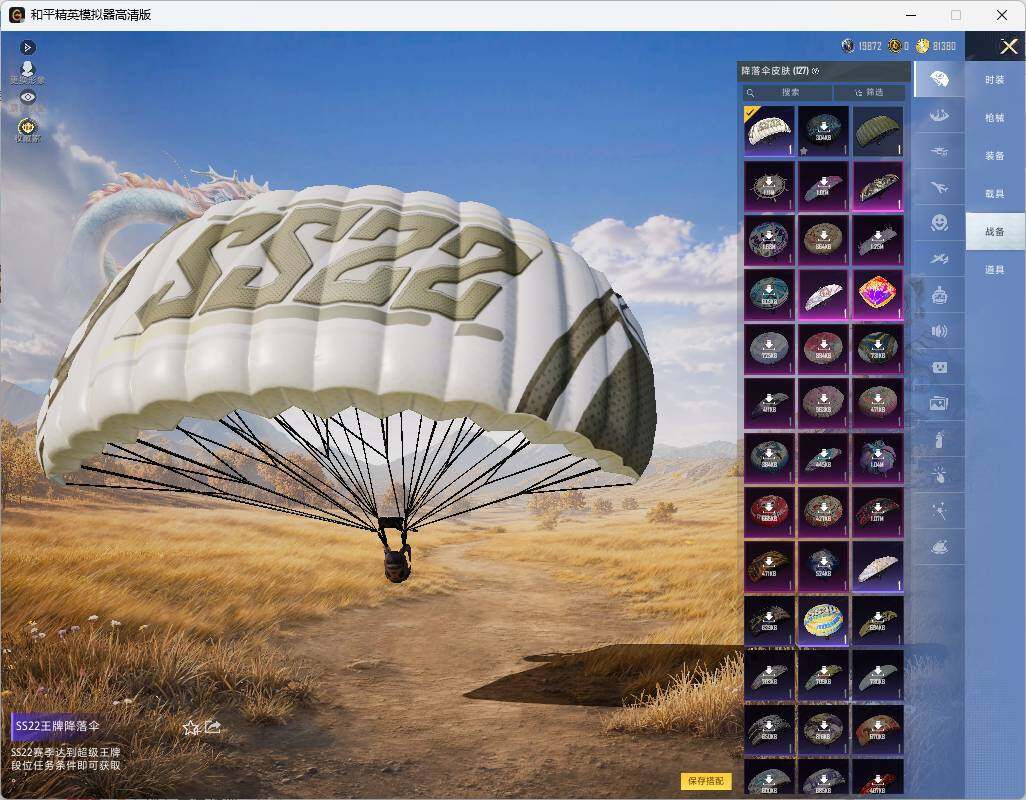Close the wardrobe with the X button

(1008, 46)
